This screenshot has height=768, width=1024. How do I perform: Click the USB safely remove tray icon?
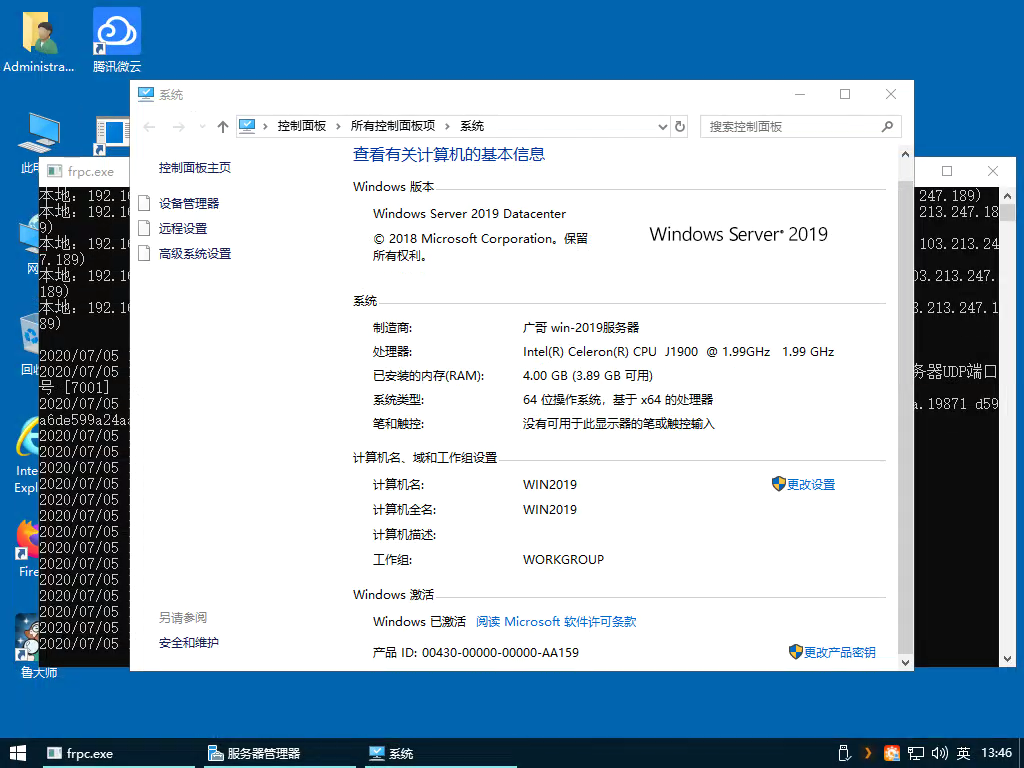(x=843, y=753)
